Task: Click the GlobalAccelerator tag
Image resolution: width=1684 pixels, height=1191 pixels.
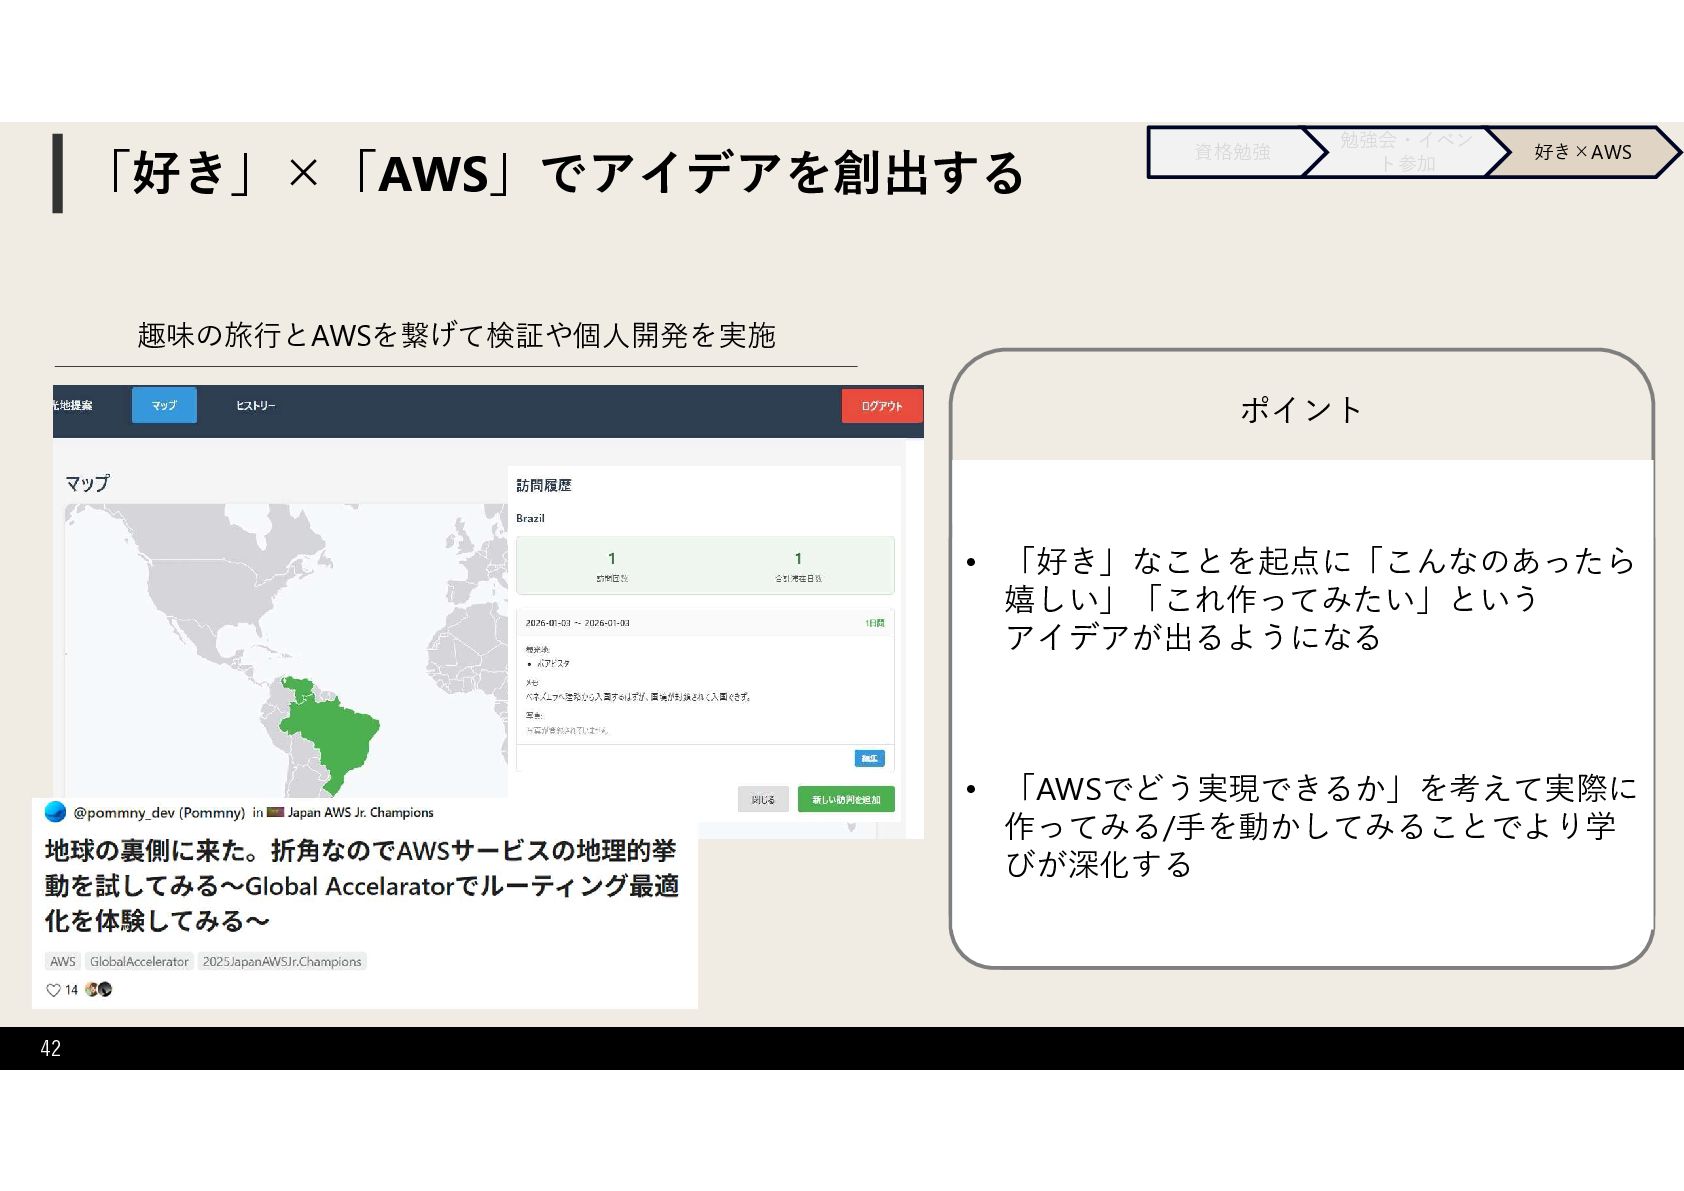Action: pos(139,961)
